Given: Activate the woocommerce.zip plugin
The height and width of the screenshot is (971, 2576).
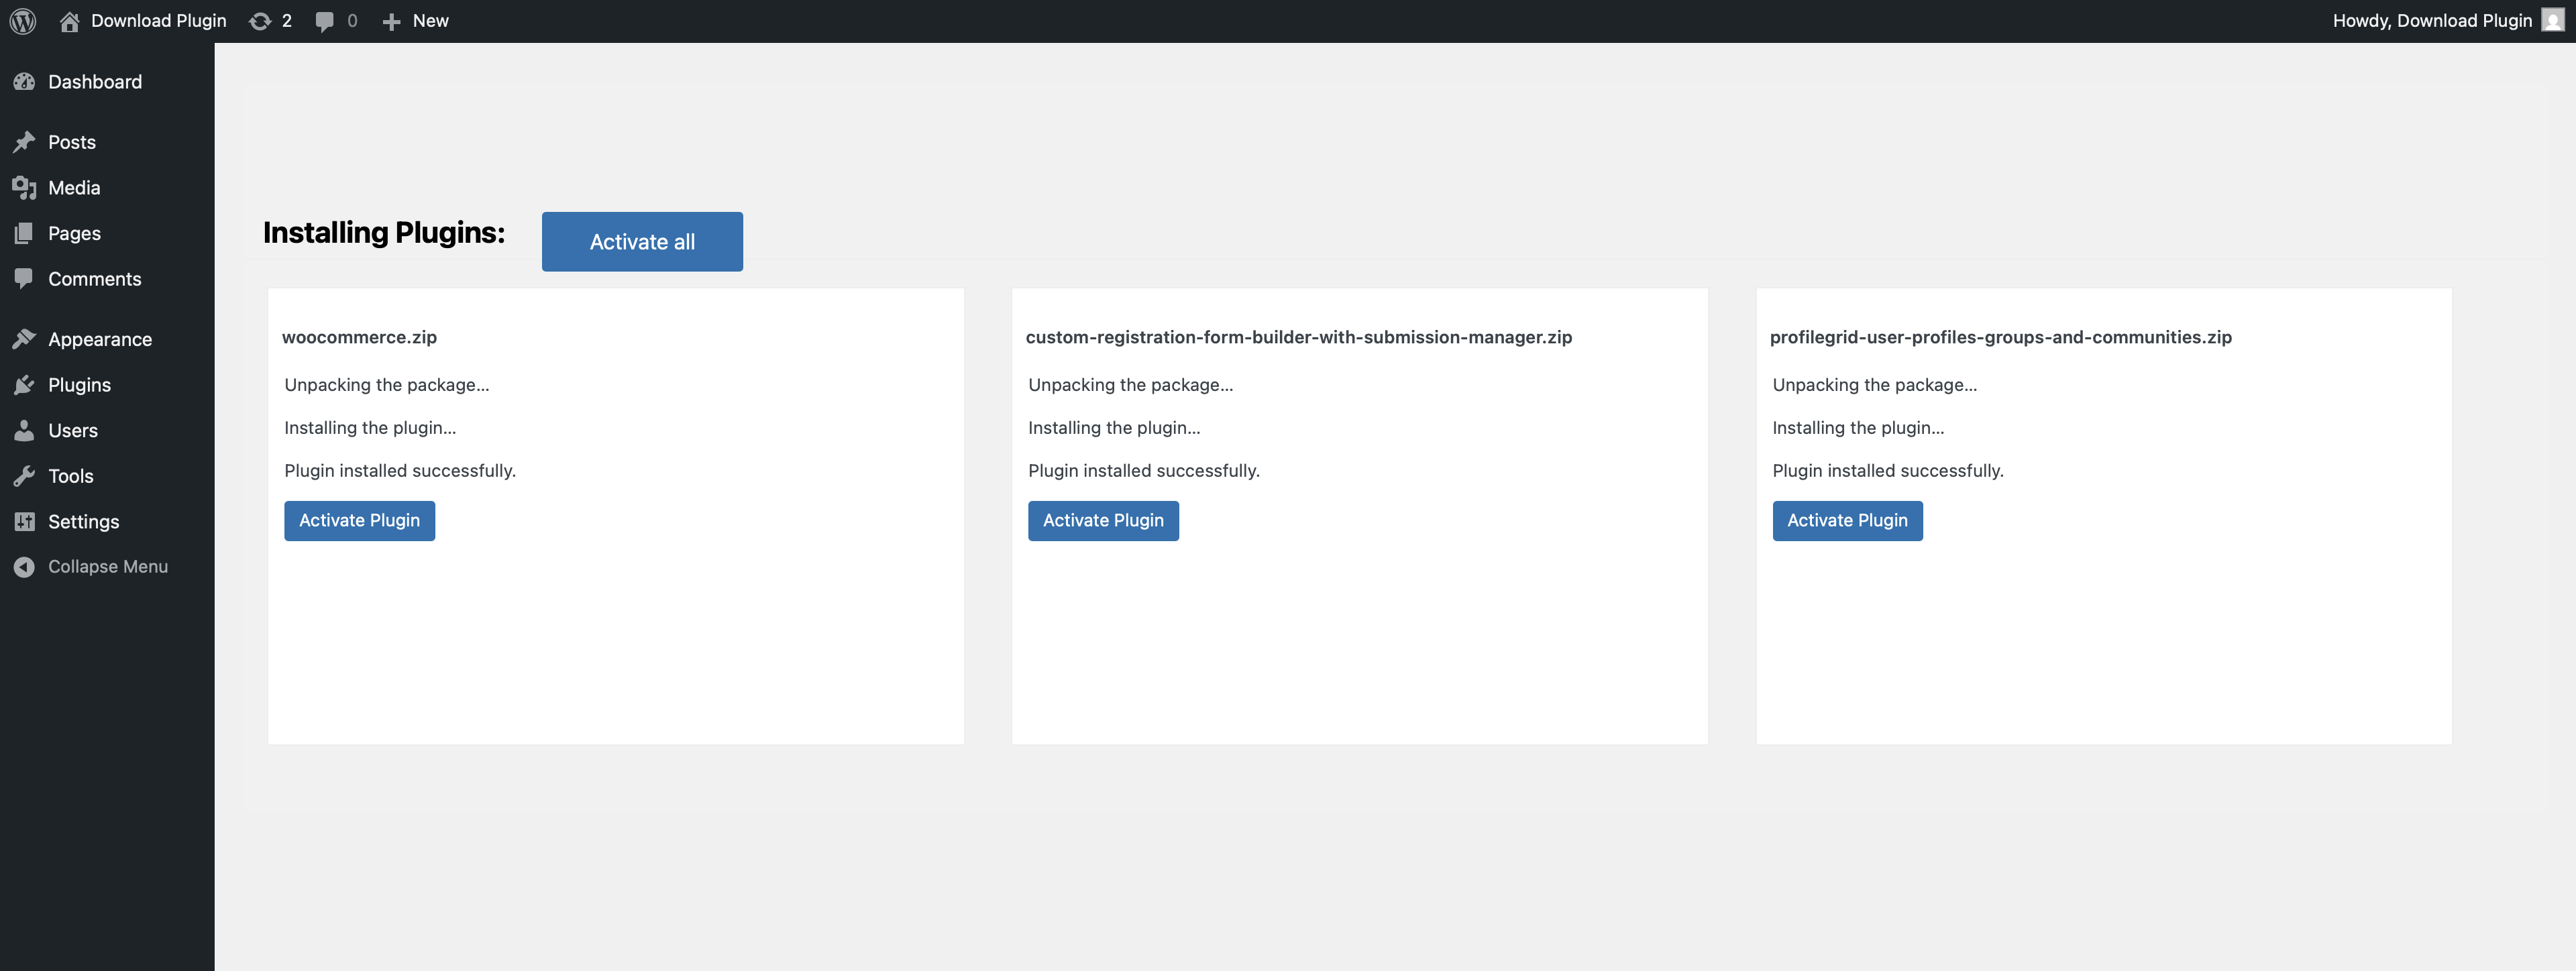Looking at the screenshot, I should [x=359, y=520].
